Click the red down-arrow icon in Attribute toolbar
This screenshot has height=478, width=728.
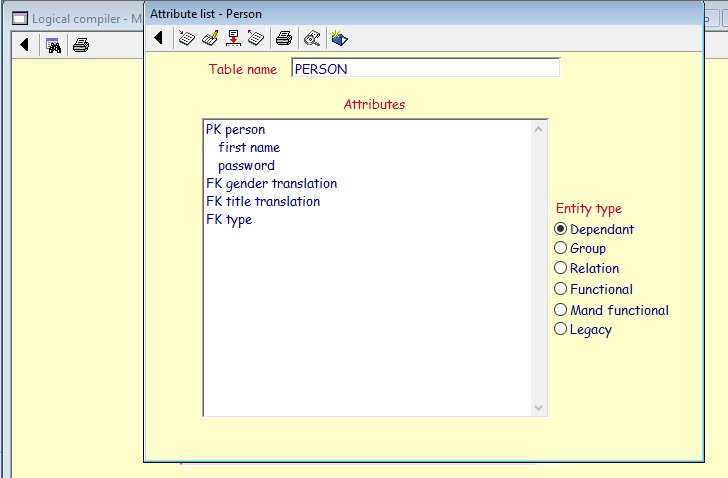[233, 39]
